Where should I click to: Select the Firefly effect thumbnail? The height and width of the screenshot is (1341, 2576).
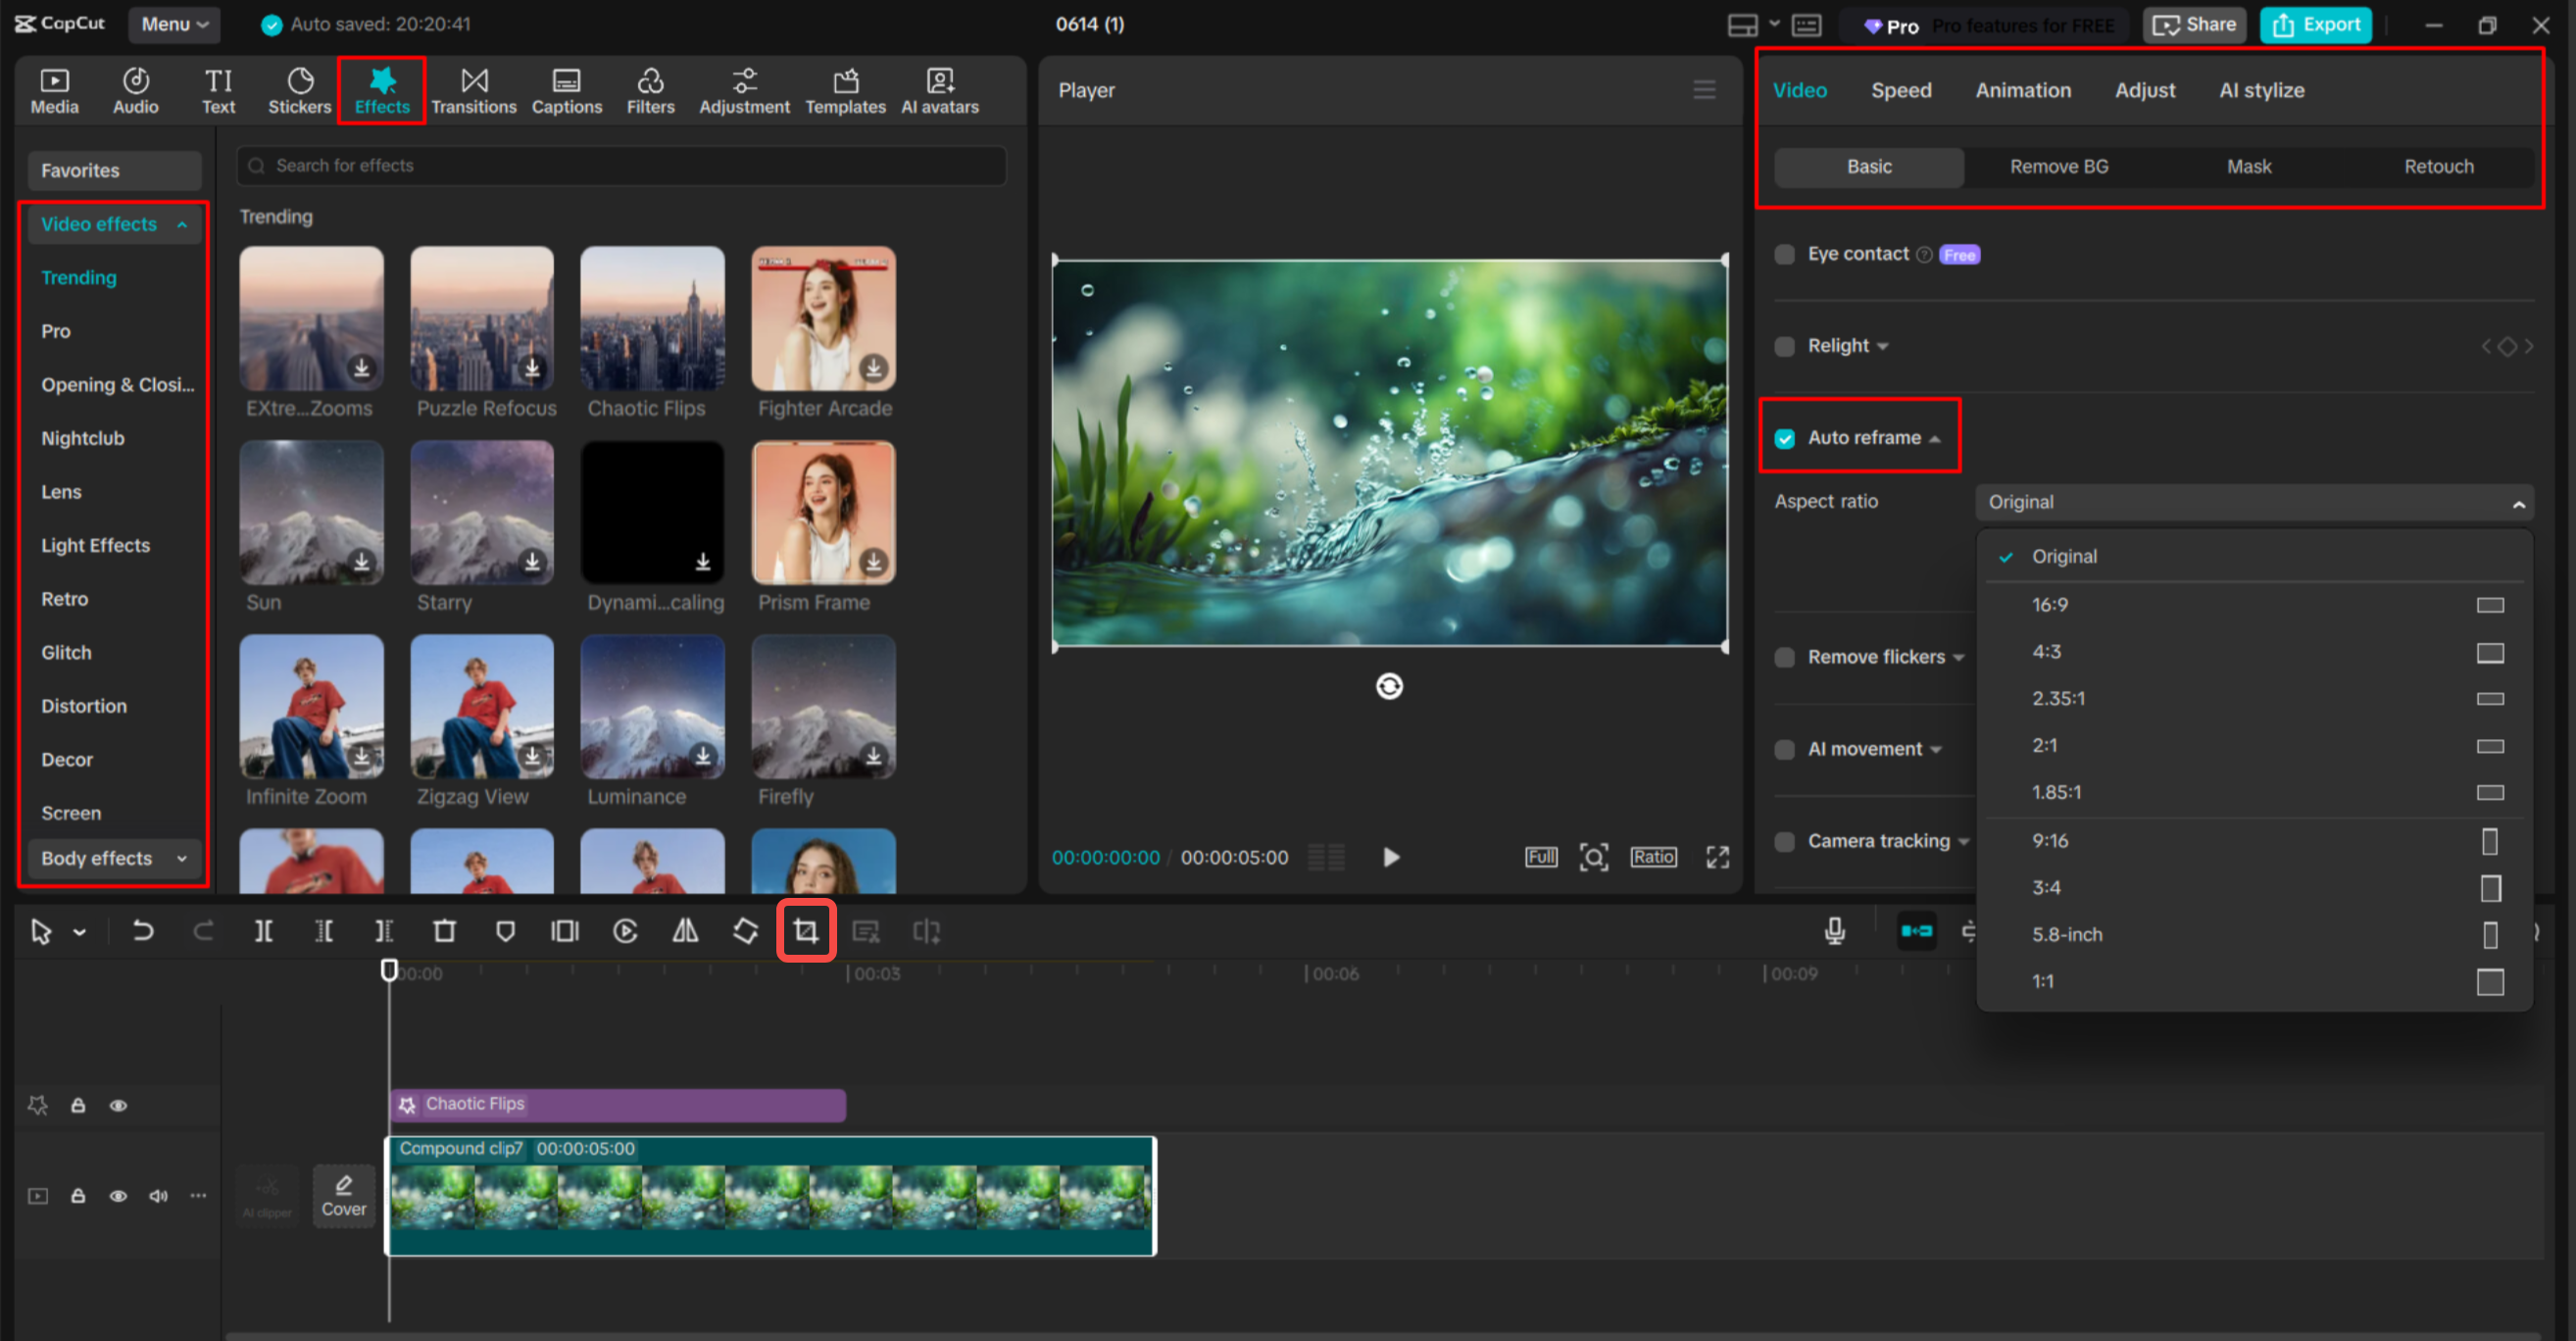coord(823,710)
